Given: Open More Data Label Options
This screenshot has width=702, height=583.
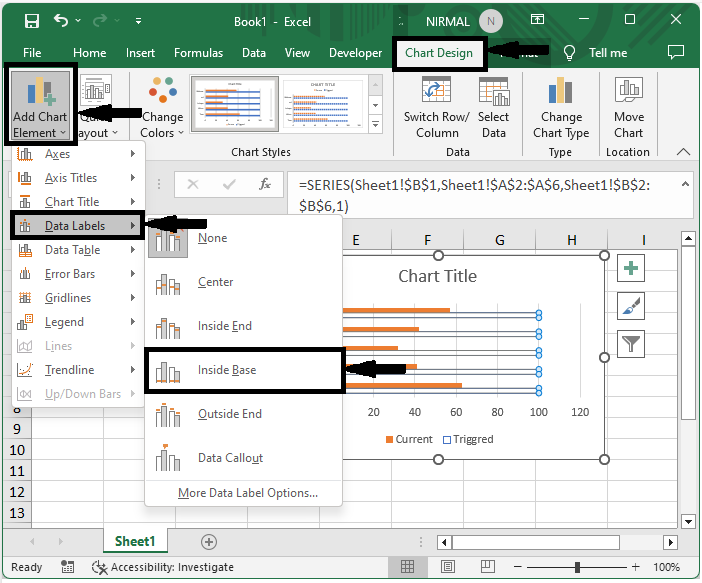Looking at the screenshot, I should point(248,493).
